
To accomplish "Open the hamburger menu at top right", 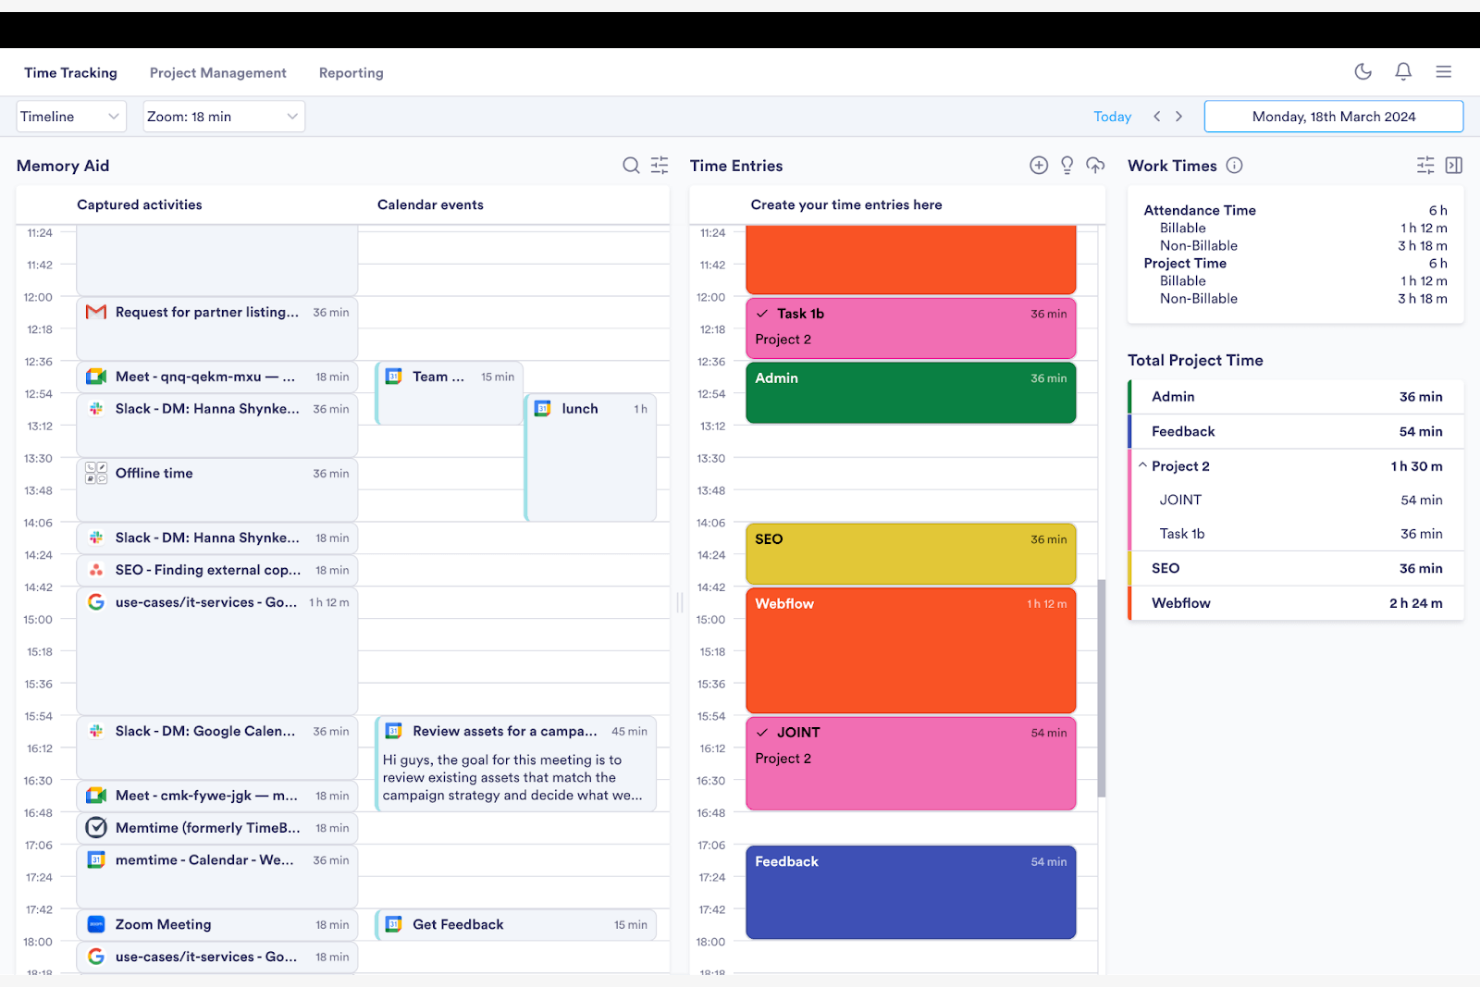I will [x=1443, y=71].
